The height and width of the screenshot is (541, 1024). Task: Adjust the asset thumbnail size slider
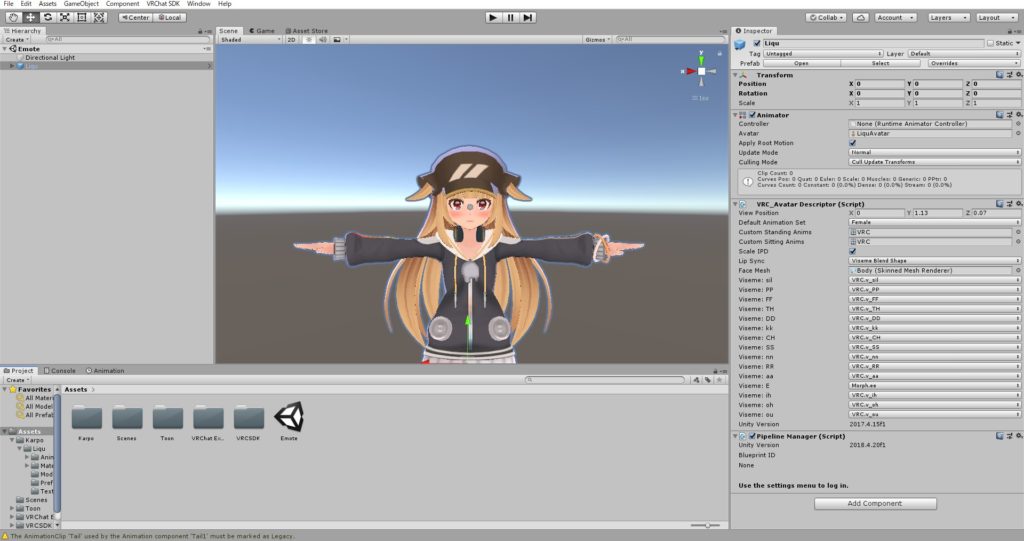[705, 525]
